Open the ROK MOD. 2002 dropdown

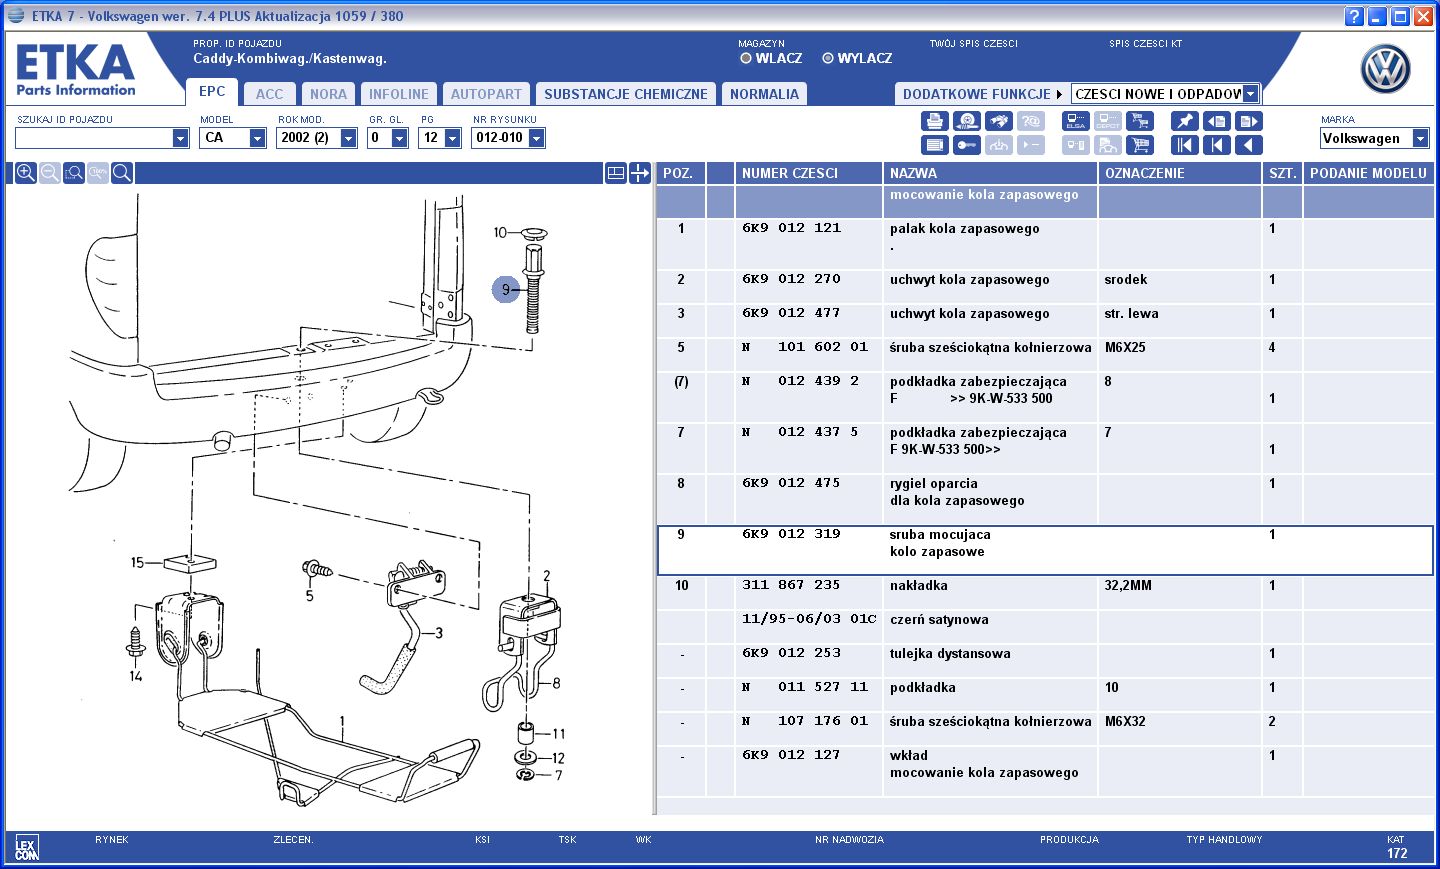click(x=348, y=138)
